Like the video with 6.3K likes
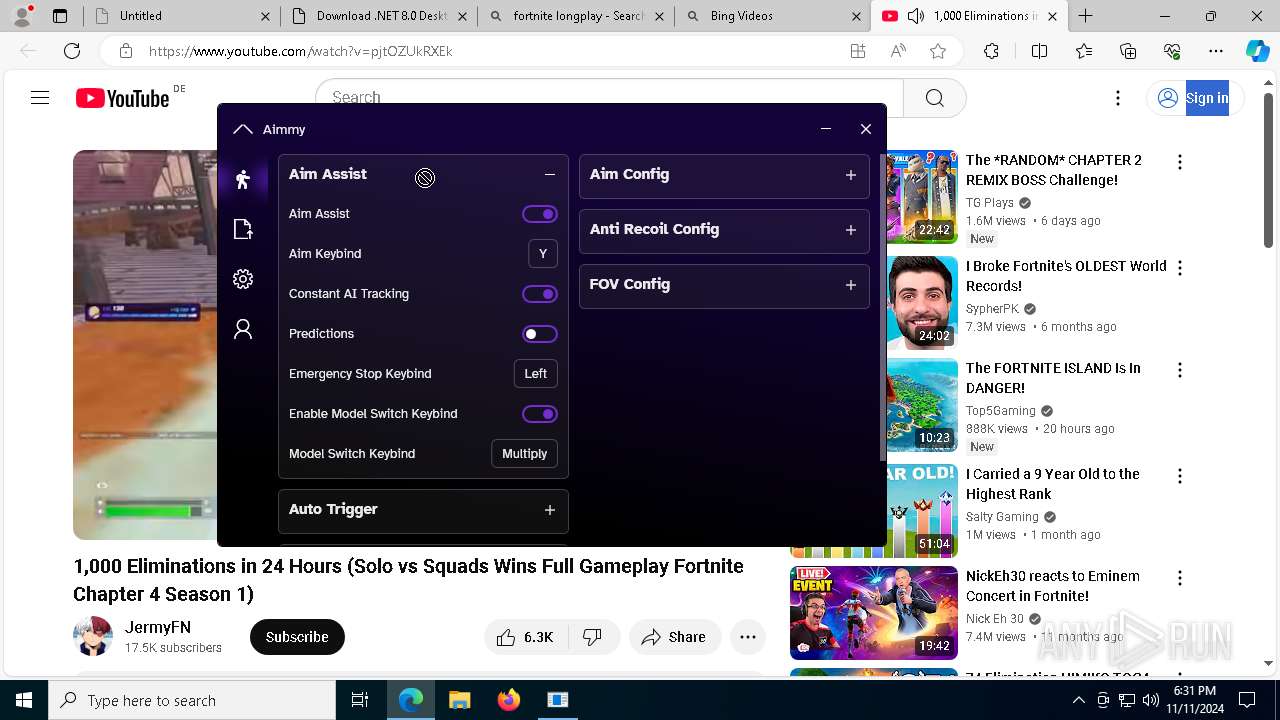Screen dimensions: 1280x720 coord(526,637)
